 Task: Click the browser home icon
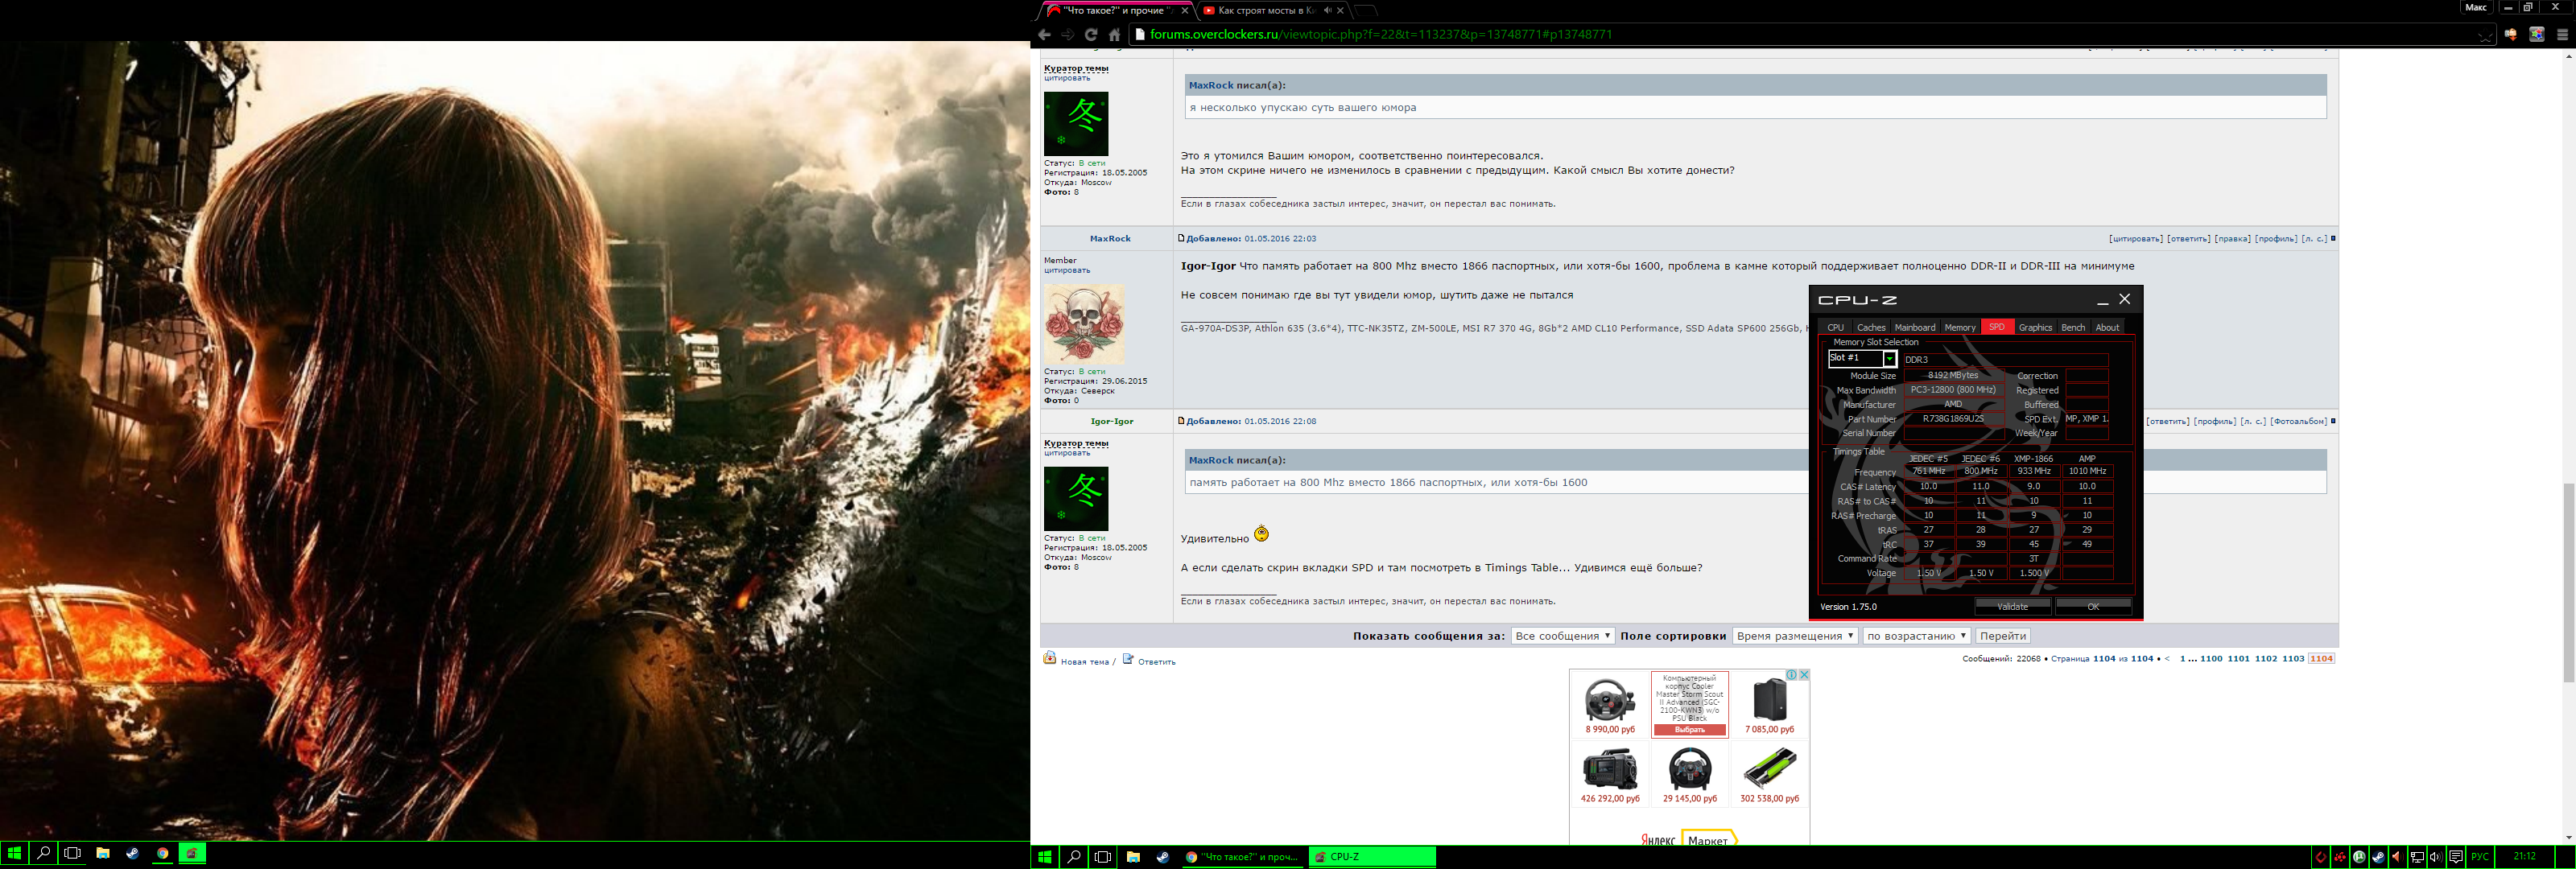tap(1114, 35)
